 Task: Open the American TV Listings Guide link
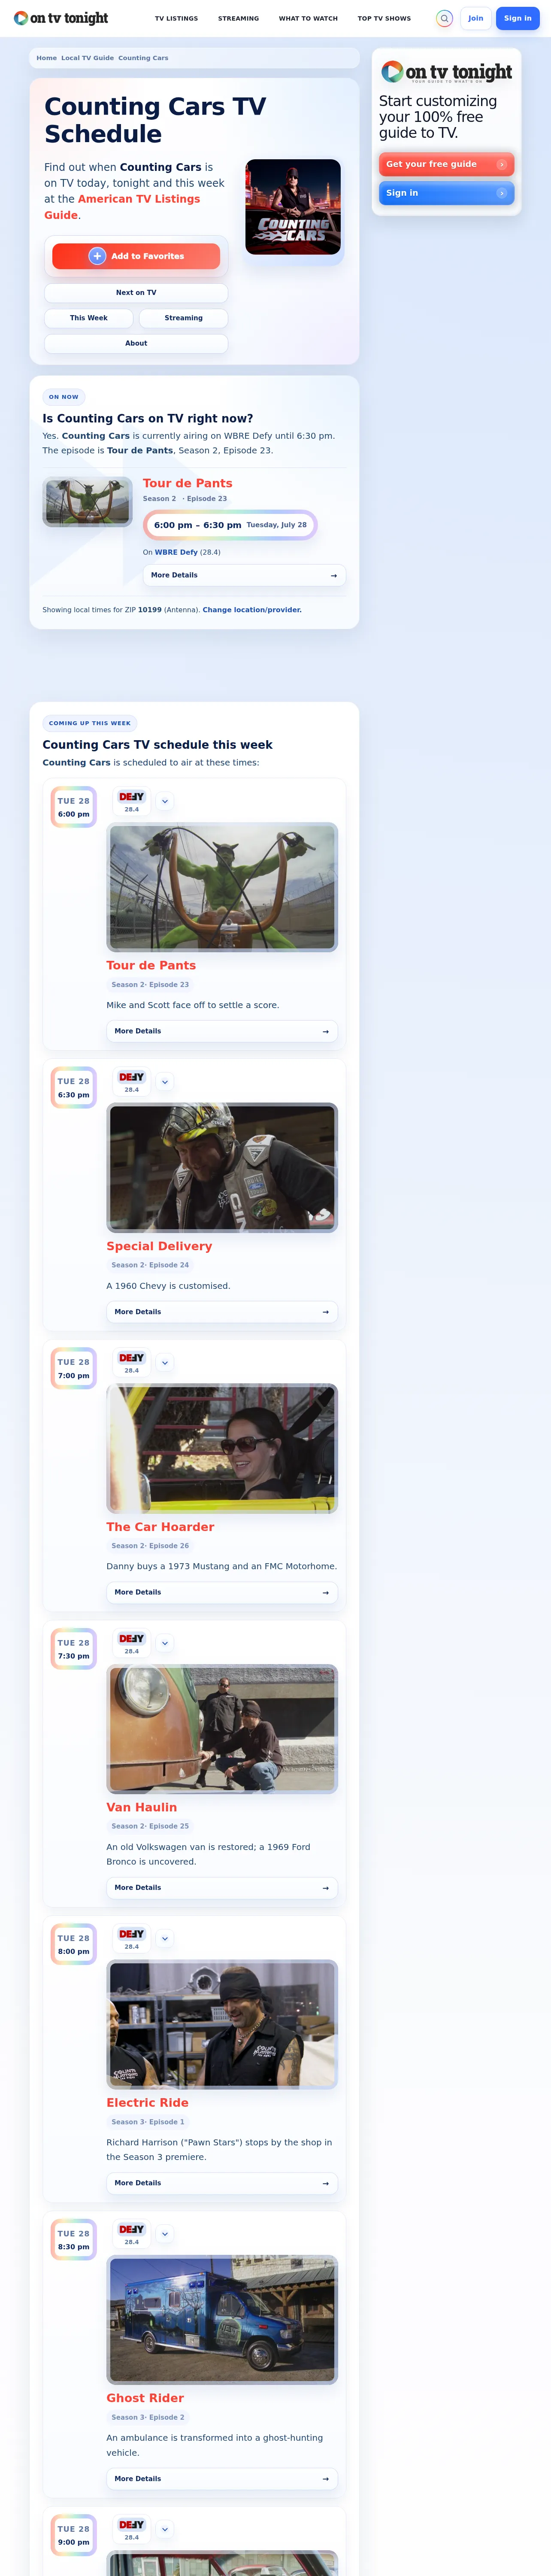(x=122, y=207)
